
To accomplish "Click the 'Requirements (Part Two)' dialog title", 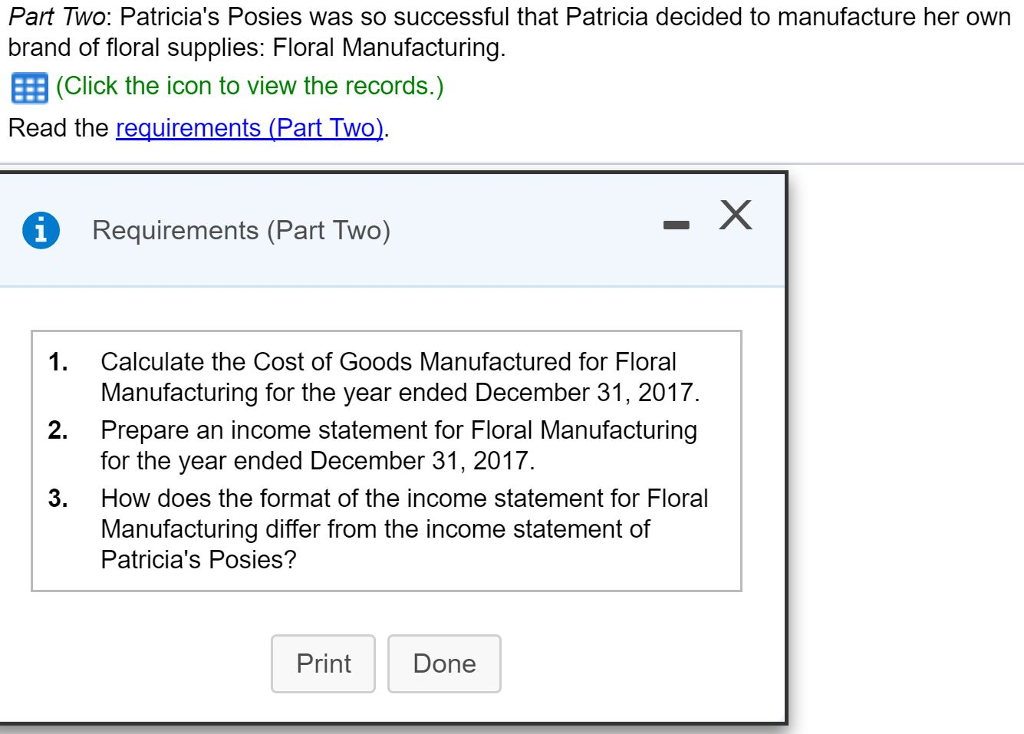I will (x=241, y=231).
